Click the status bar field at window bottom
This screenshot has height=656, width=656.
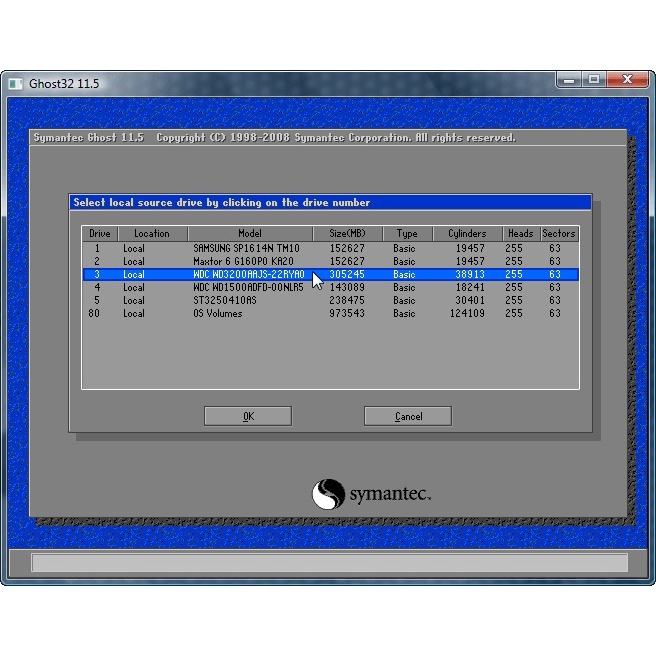329,563
